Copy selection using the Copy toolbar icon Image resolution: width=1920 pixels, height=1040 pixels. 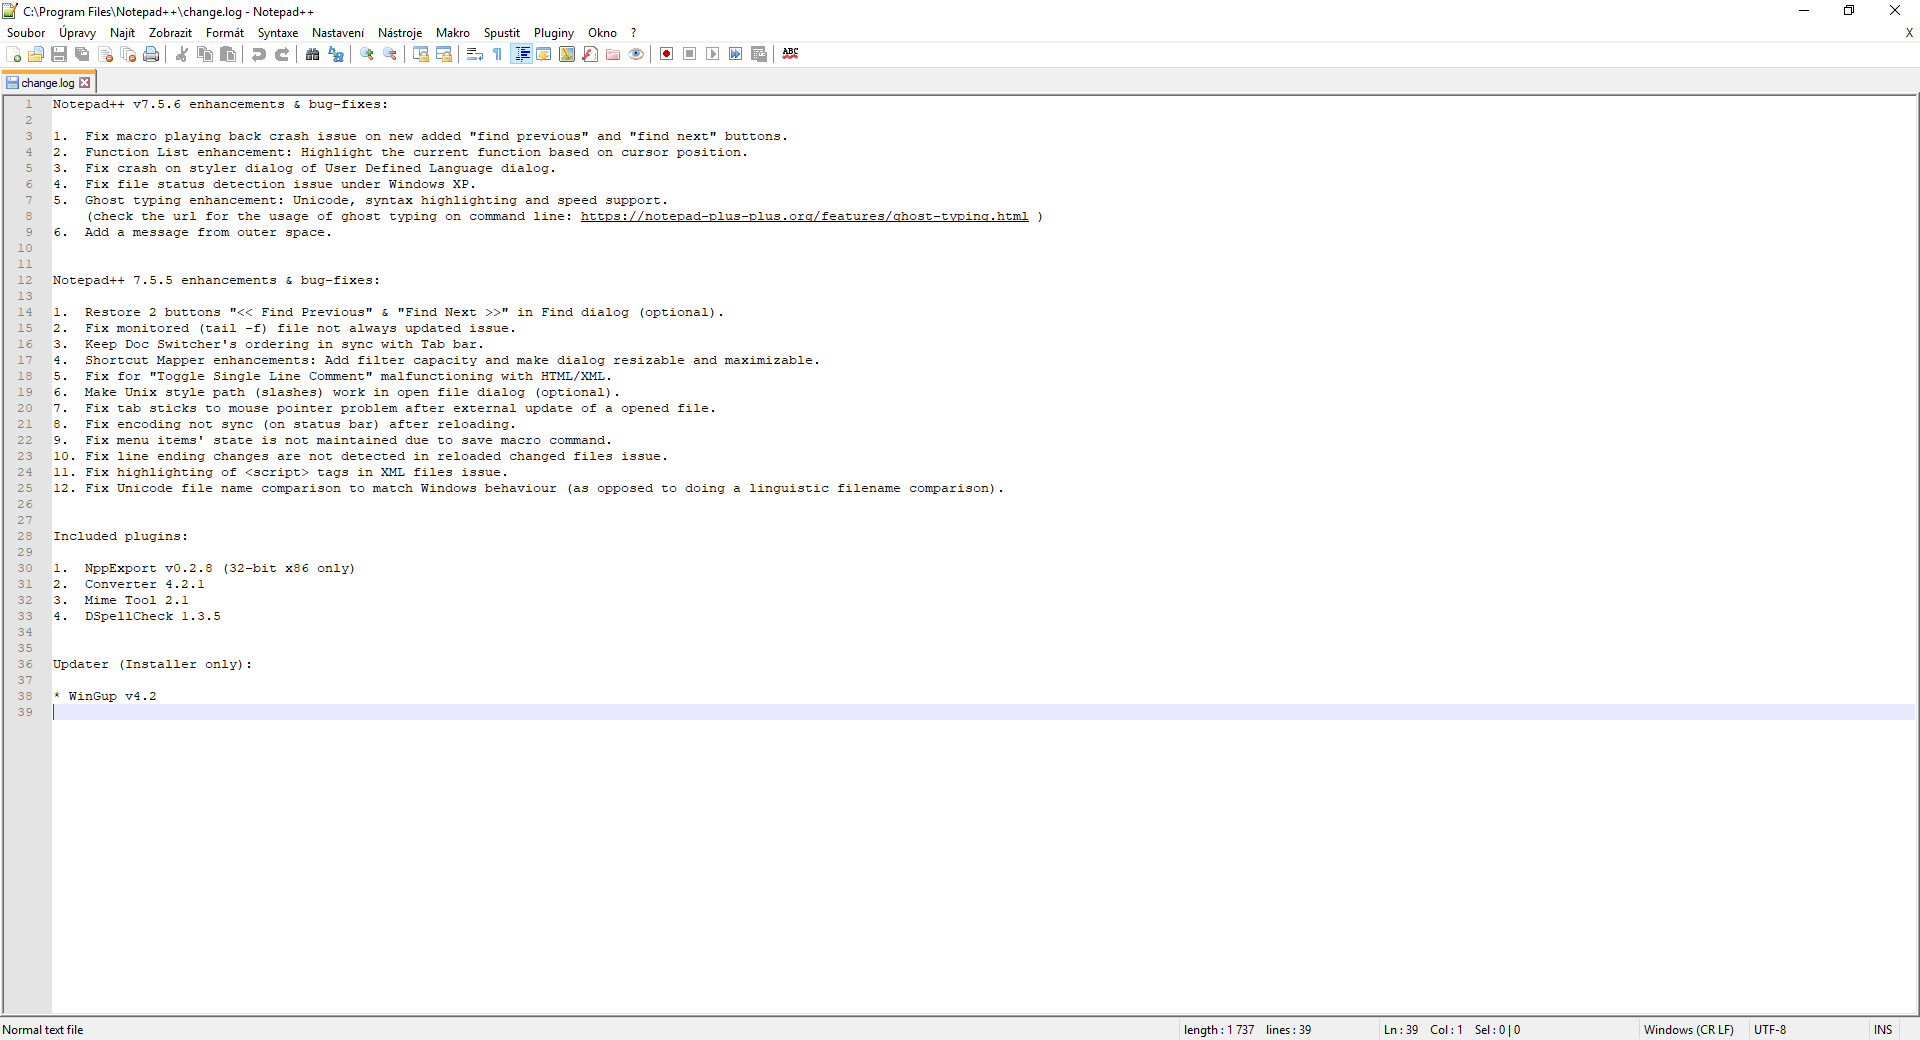tap(205, 54)
